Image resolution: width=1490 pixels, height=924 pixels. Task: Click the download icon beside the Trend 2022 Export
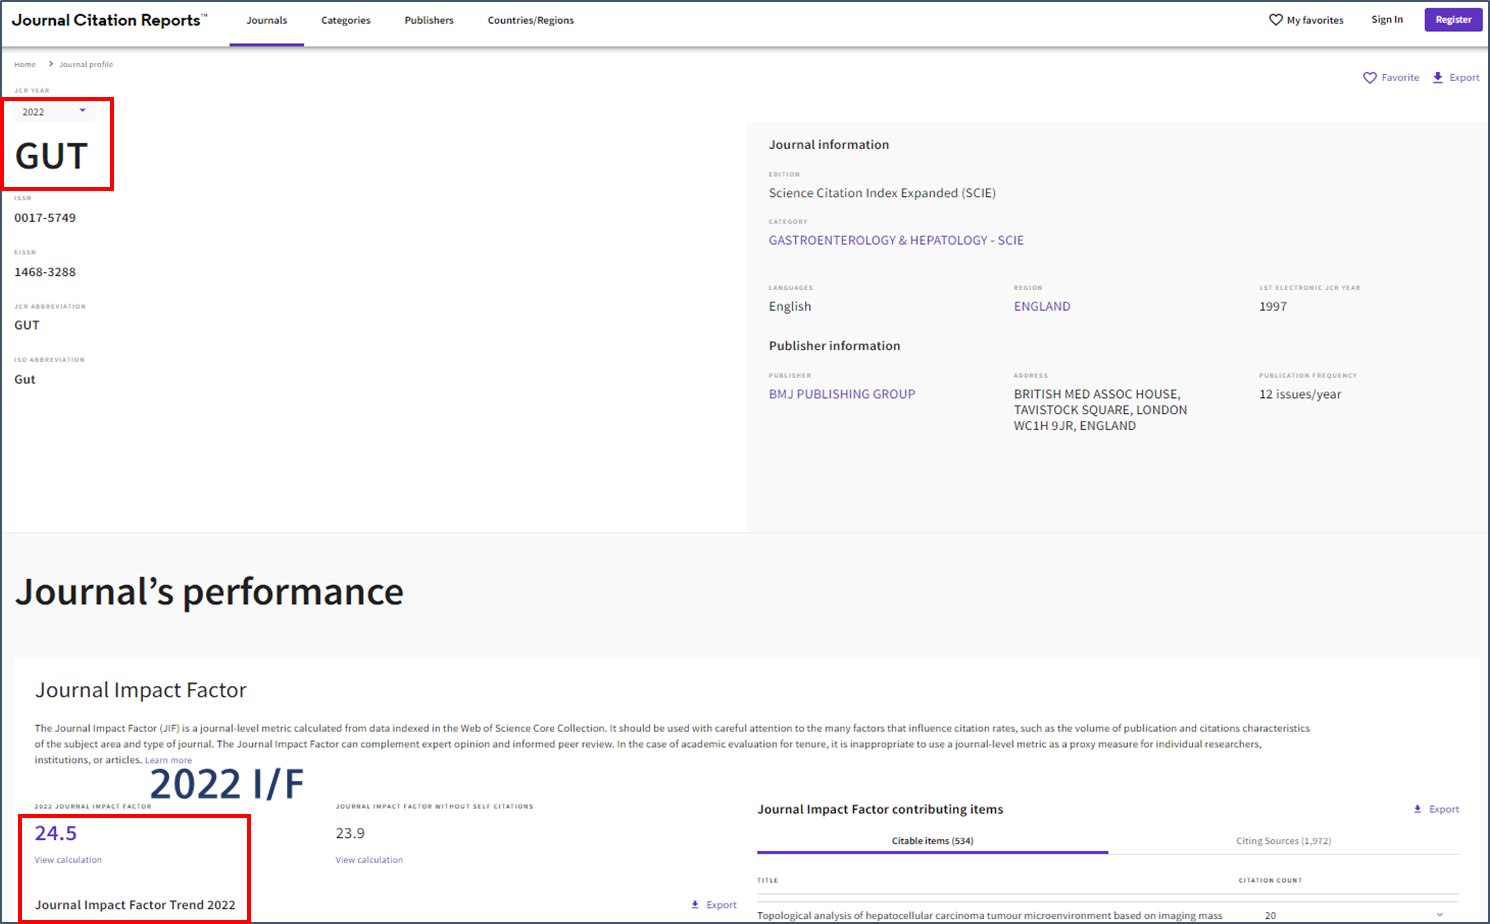pyautogui.click(x=695, y=905)
